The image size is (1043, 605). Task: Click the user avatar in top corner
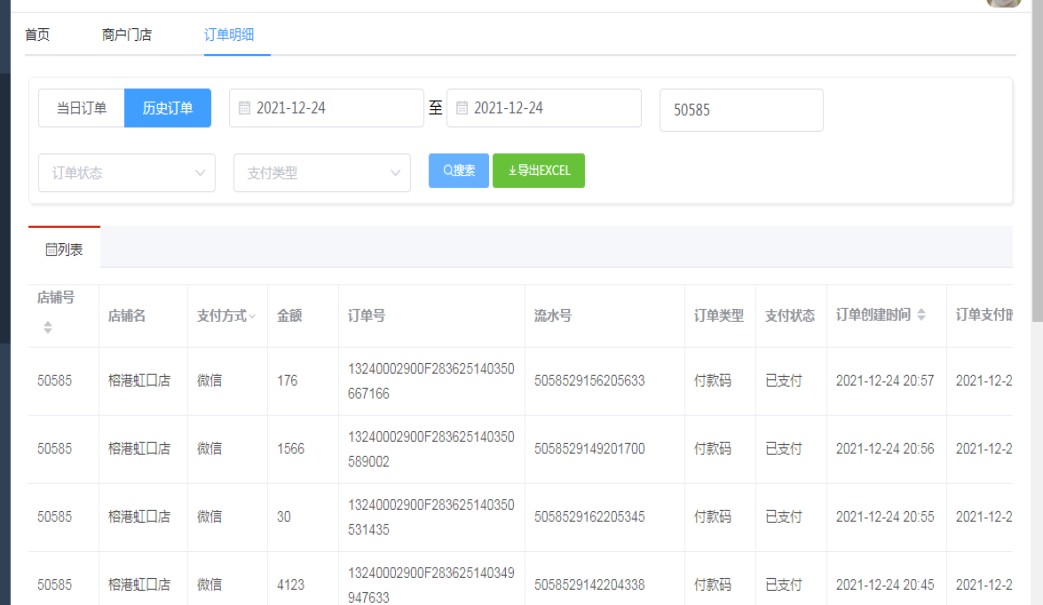(1003, 3)
